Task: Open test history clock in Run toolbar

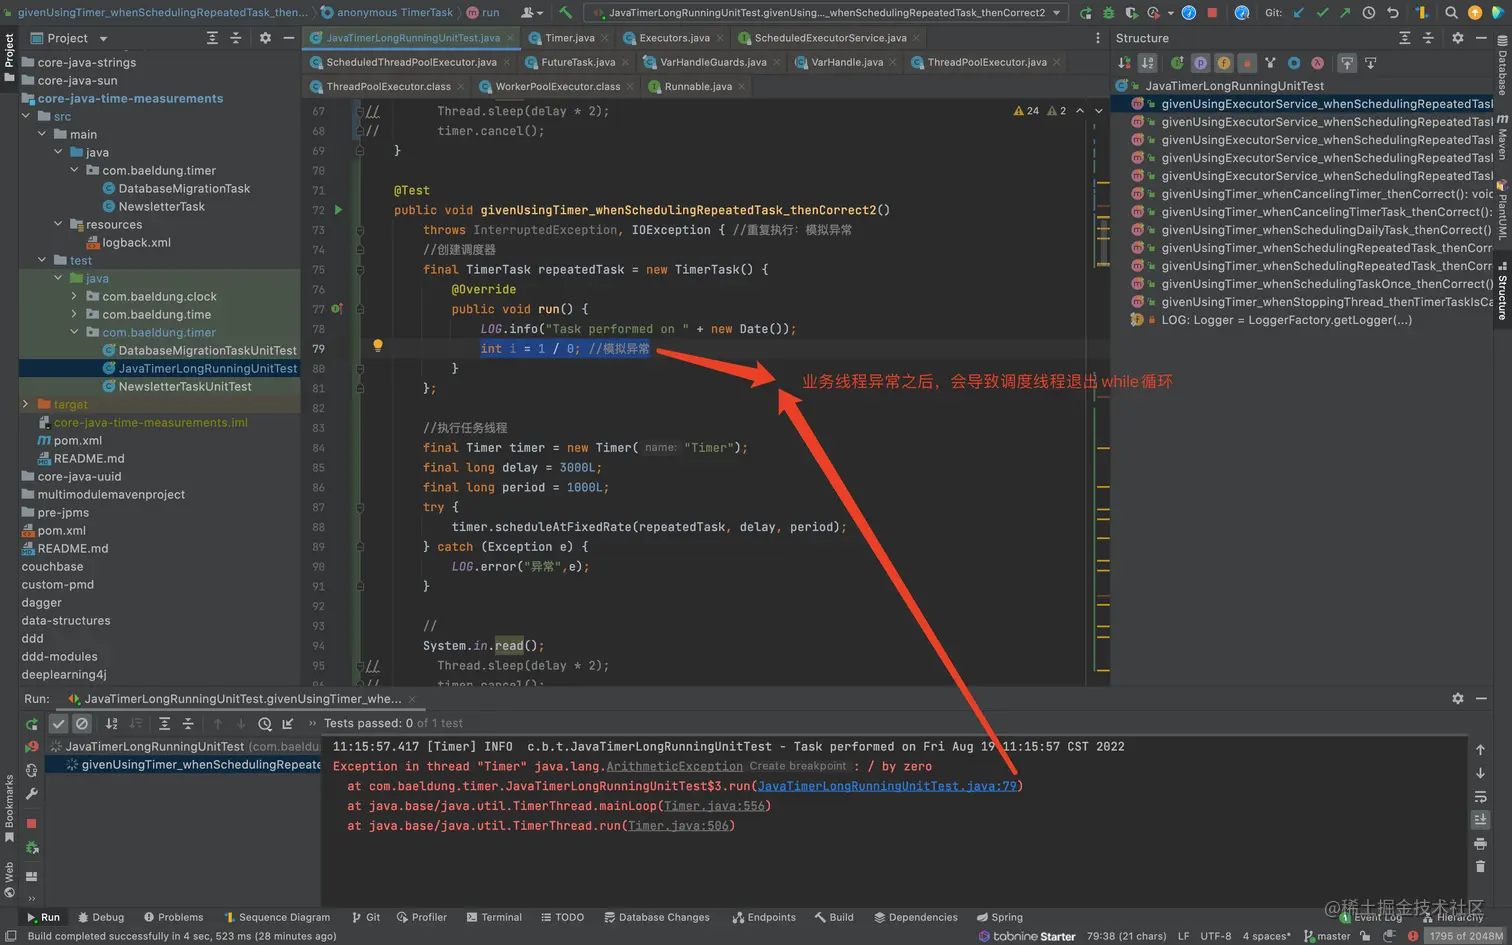Action: 264,723
